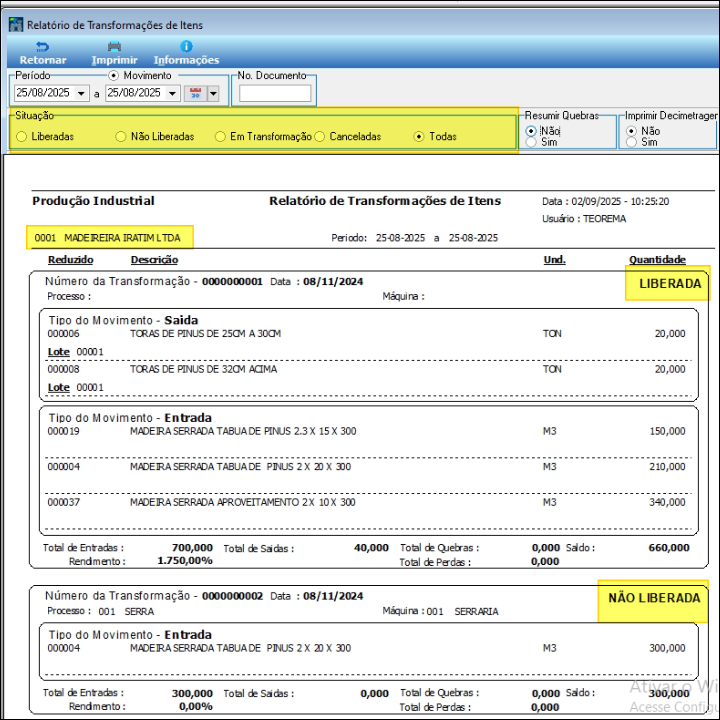Click the Imprimir button label
The height and width of the screenshot is (720, 720).
click(114, 60)
